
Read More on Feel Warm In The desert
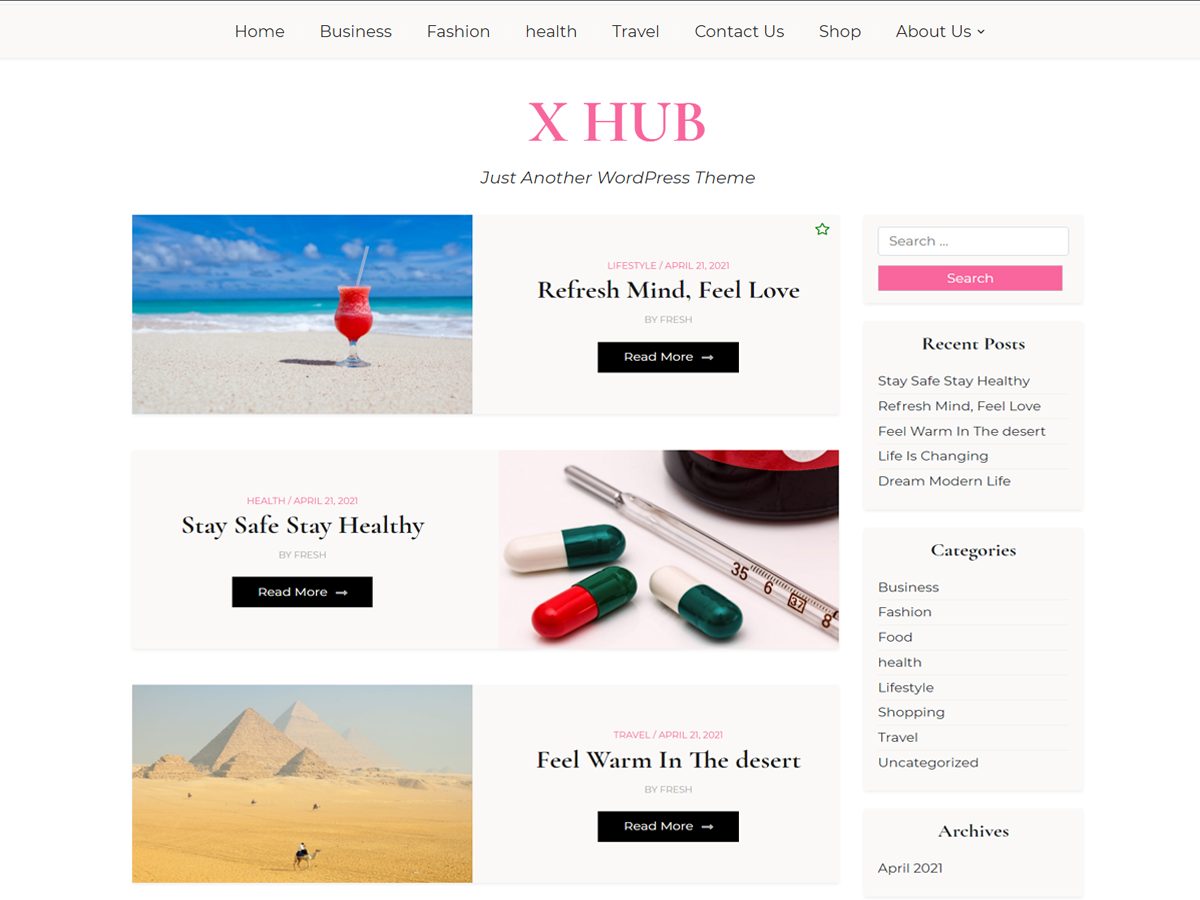[x=668, y=826]
